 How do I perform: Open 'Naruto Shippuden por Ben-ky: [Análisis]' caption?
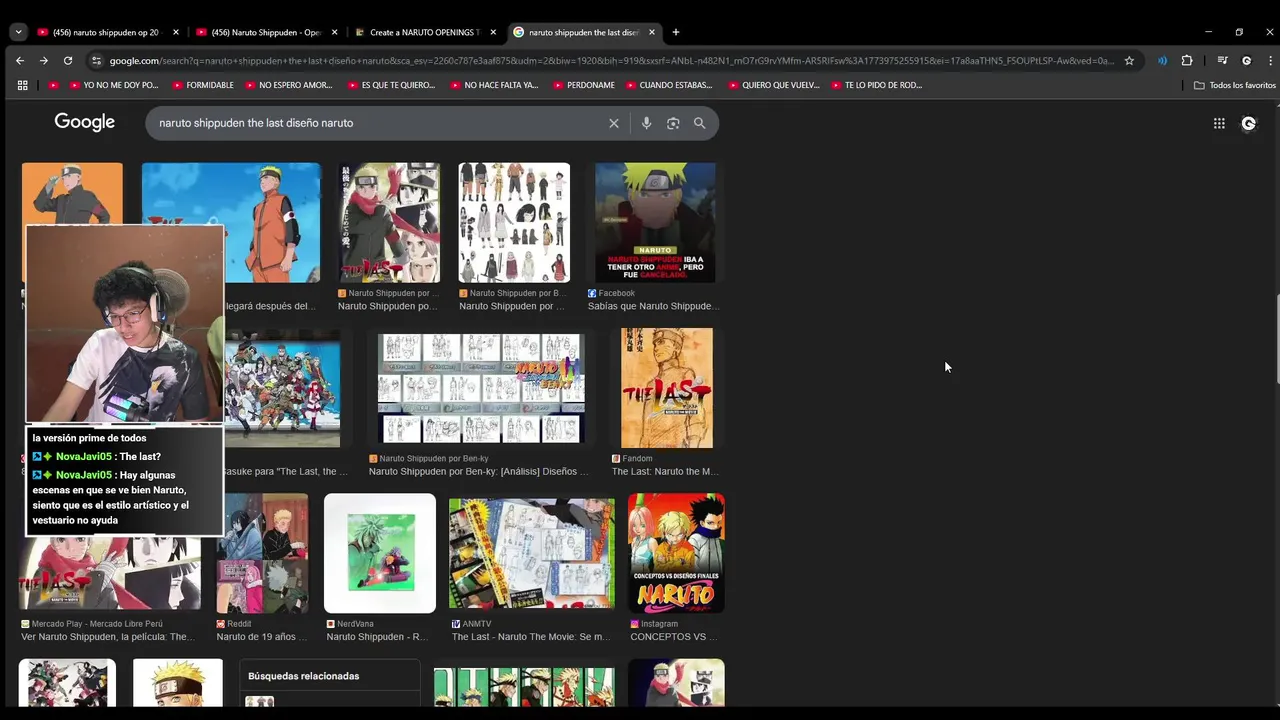479,471
